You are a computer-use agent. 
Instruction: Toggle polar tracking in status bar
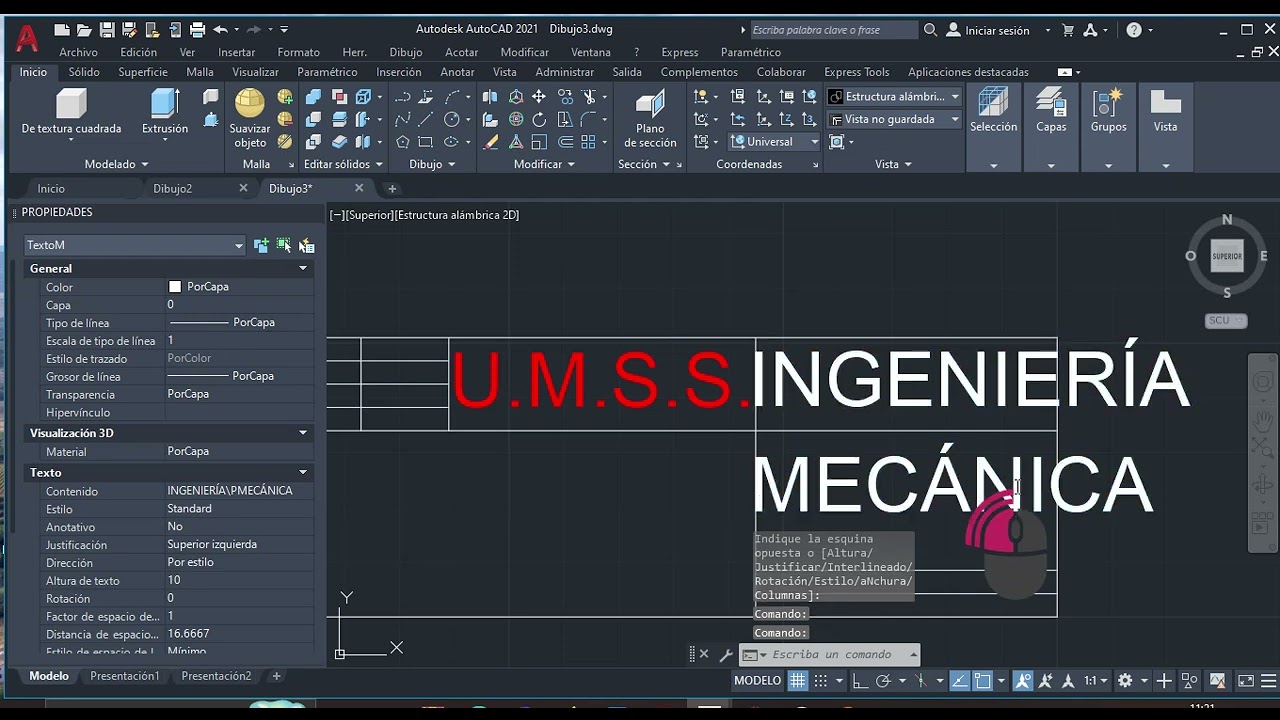pyautogui.click(x=883, y=681)
